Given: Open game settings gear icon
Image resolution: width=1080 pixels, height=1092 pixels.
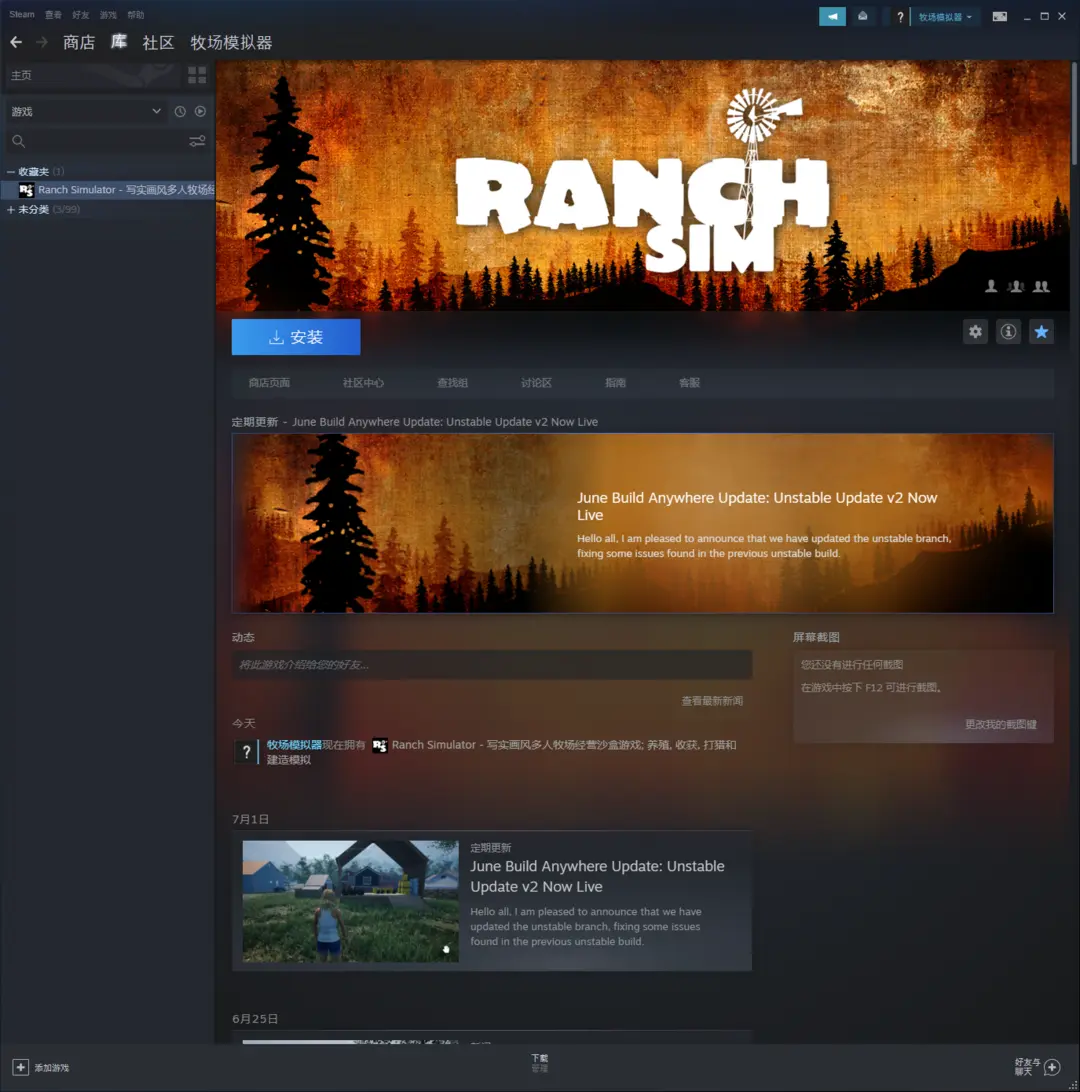Looking at the screenshot, I should tap(976, 332).
